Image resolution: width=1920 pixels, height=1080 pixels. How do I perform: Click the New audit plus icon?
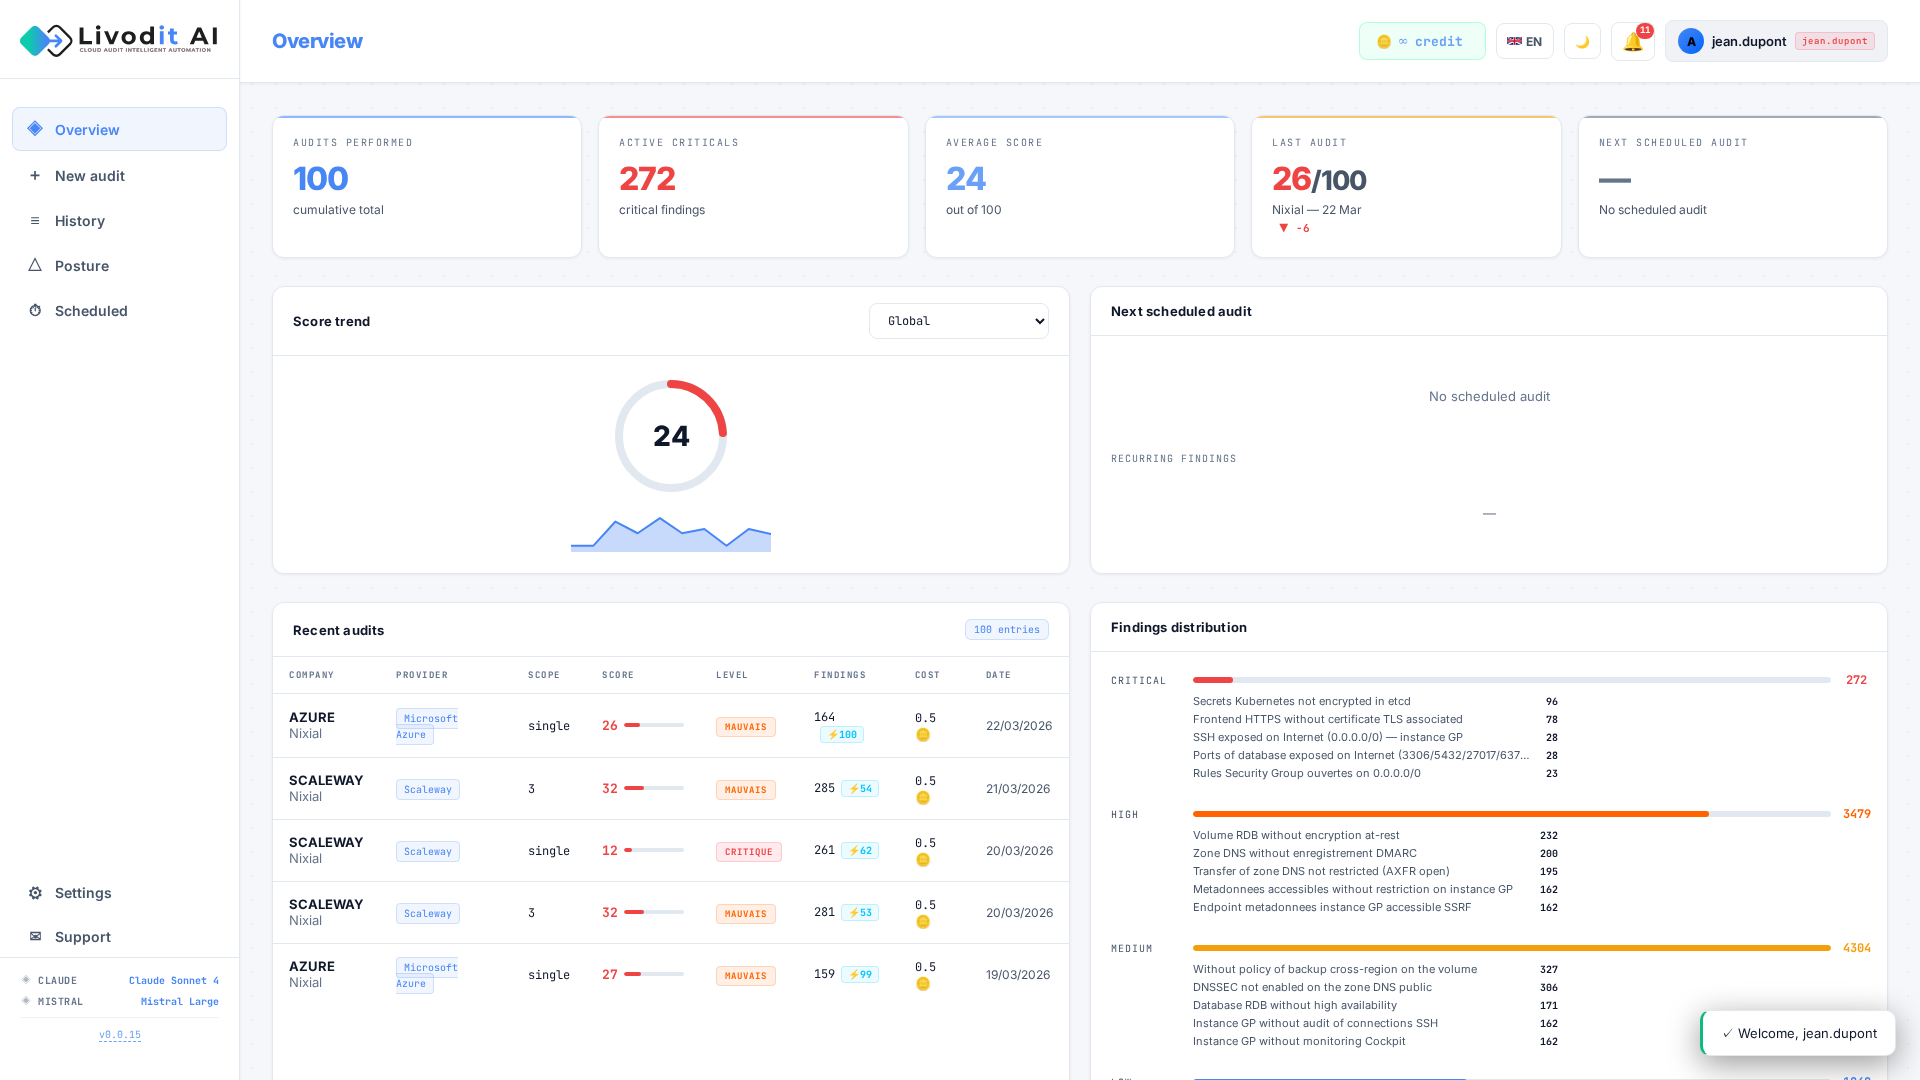35,176
